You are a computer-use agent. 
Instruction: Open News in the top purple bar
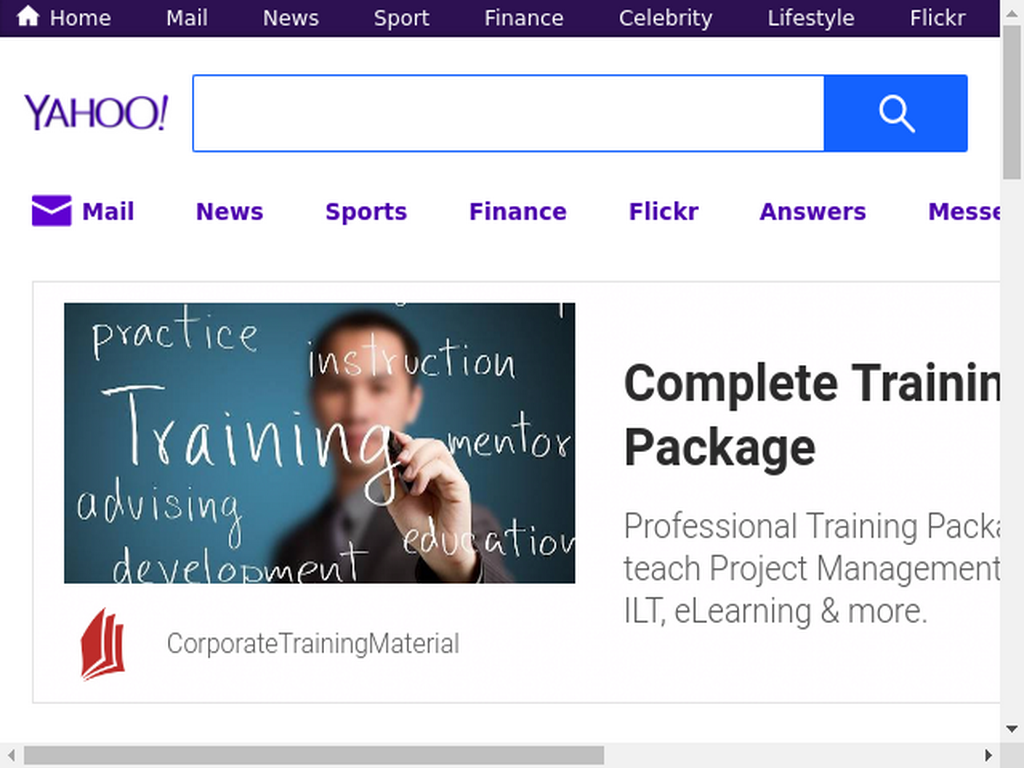pyautogui.click(x=291, y=18)
